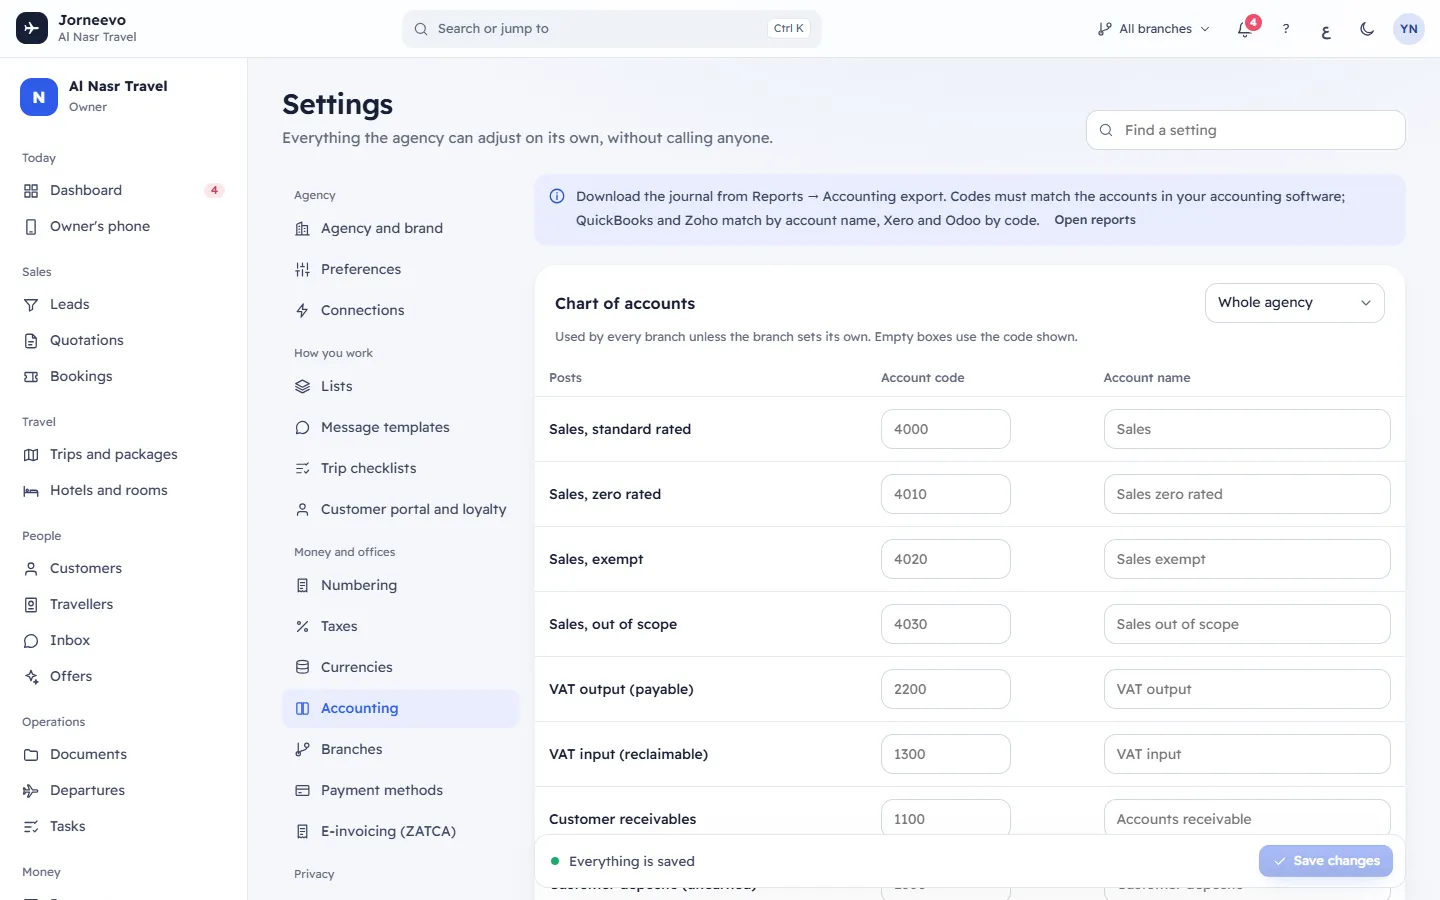The image size is (1440, 900).
Task: Open Owner's phone page
Action: pyautogui.click(x=124, y=226)
